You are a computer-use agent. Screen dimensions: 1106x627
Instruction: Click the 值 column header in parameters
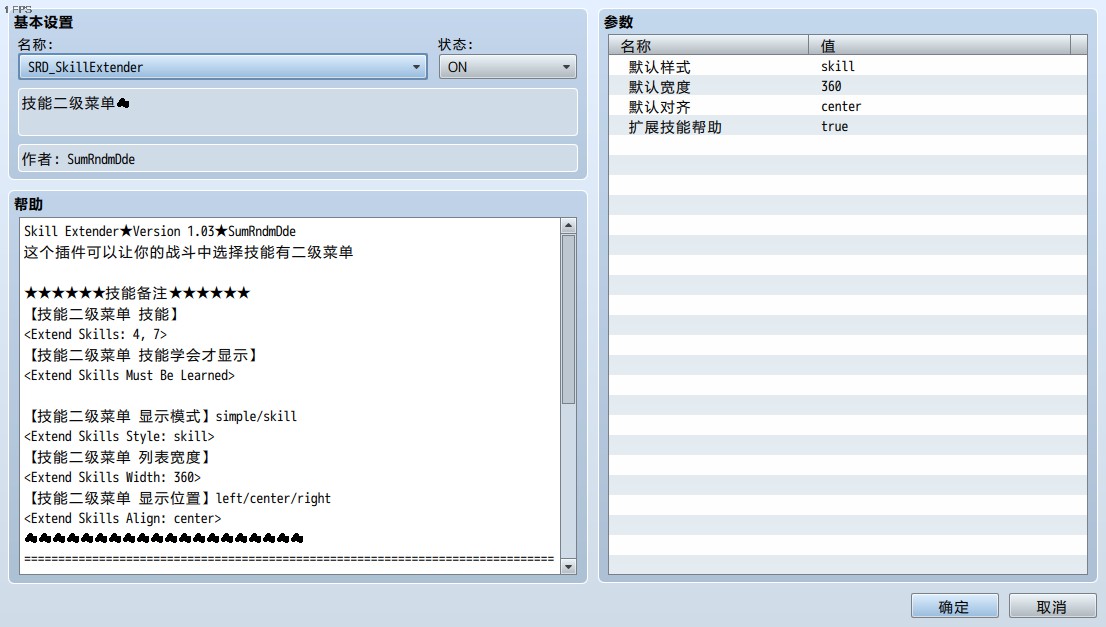tap(939, 46)
